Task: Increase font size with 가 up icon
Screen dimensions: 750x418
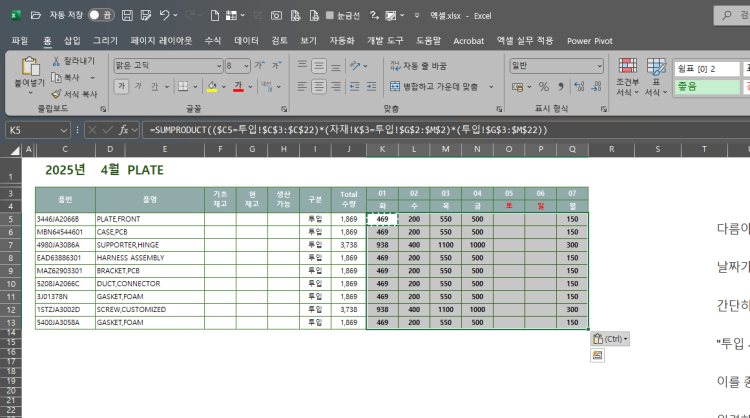Action: 259,65
